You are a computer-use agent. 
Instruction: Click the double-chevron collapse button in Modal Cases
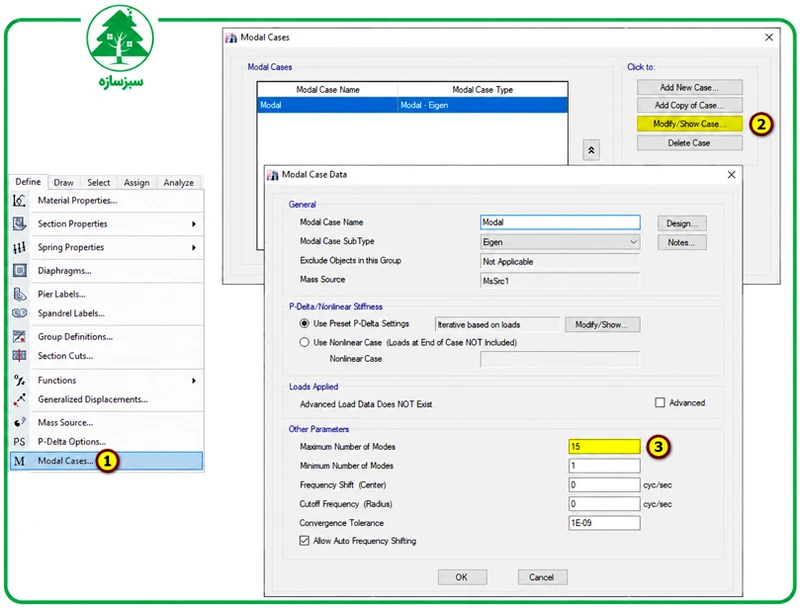(591, 150)
